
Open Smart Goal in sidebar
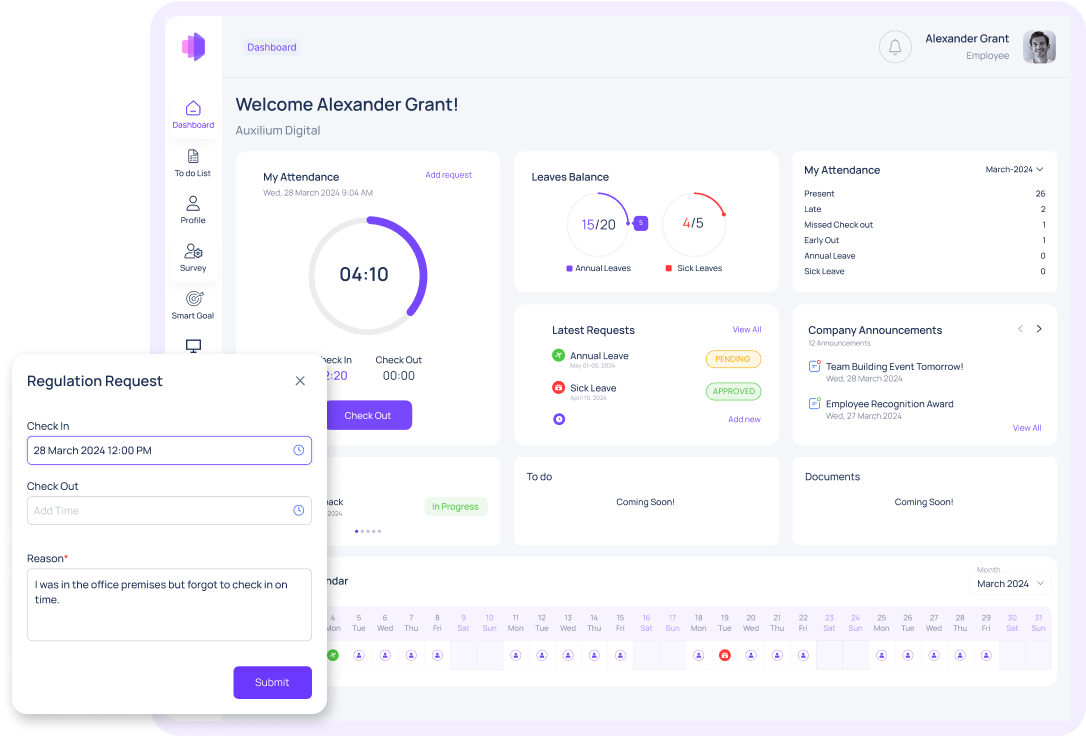[193, 305]
